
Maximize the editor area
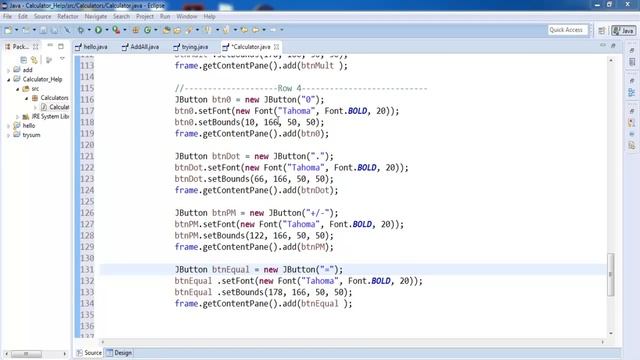coord(613,46)
